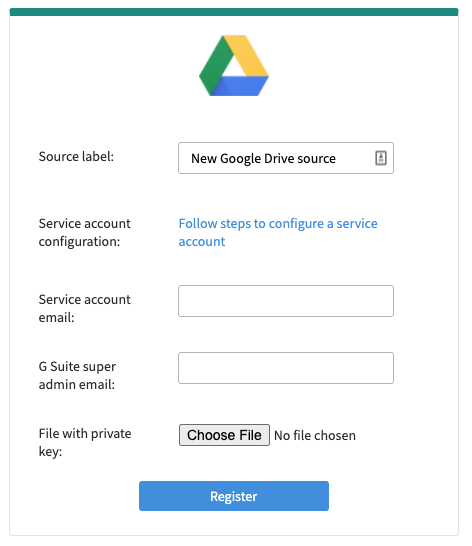The image size is (472, 546).
Task: Click the blue section of Google Drive logo
Action: coord(240,86)
